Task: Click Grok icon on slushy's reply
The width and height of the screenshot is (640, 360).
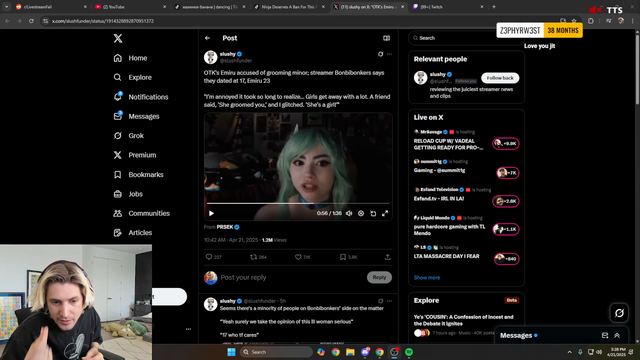Action: [380, 301]
